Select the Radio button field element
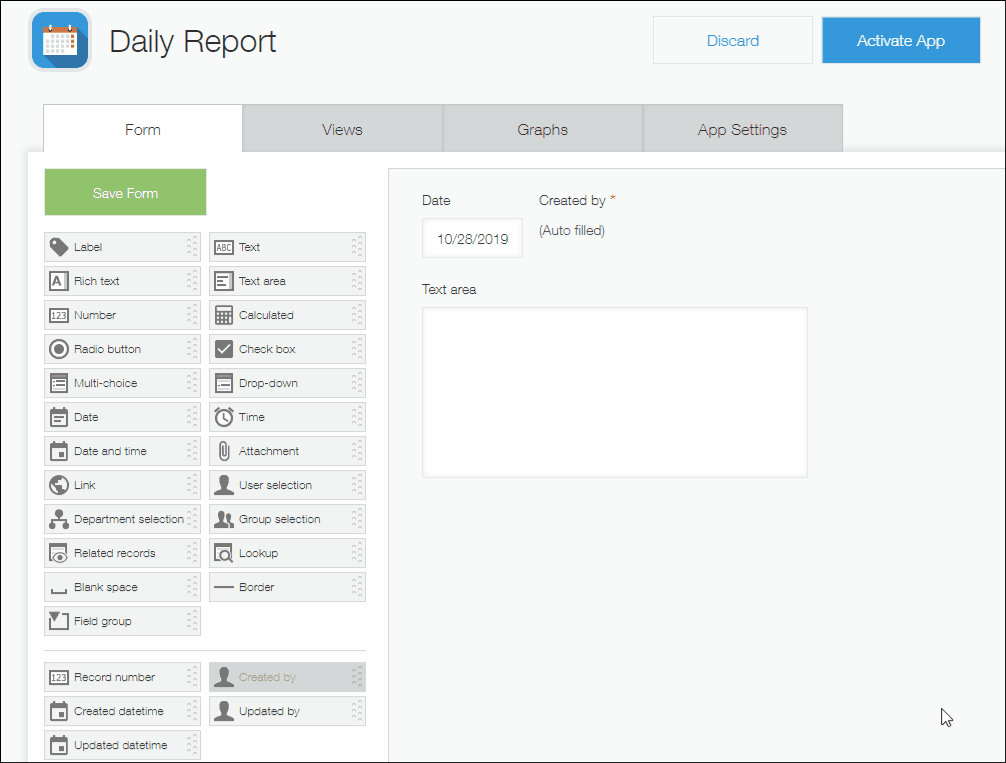Image resolution: width=1006 pixels, height=763 pixels. 122,349
